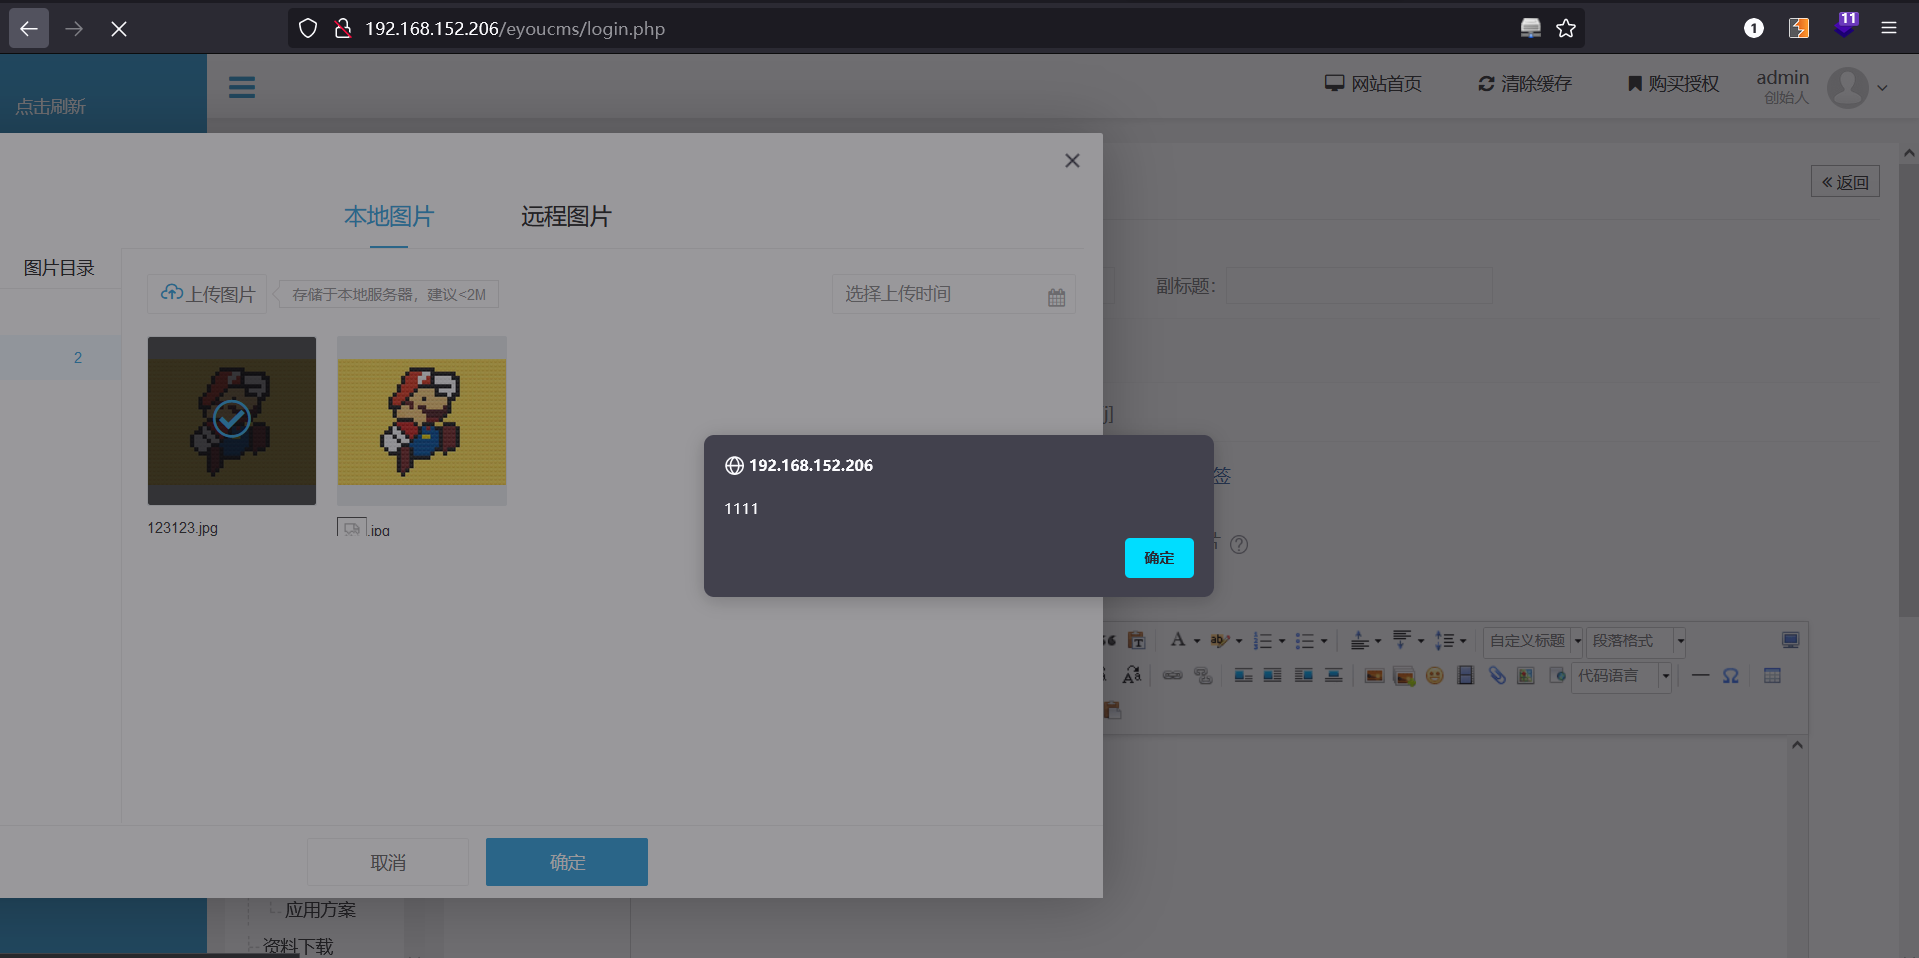Click the hamburger menu toggle icon
Screen dimensions: 1919x958
pyautogui.click(x=242, y=87)
